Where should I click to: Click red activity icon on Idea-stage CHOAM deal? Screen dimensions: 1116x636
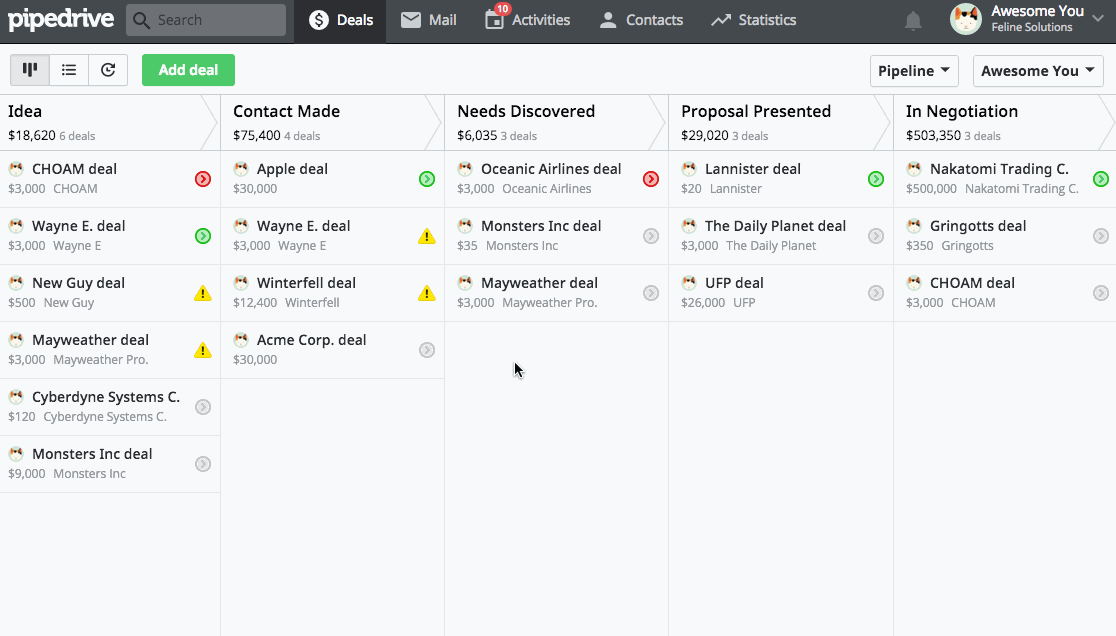pos(203,179)
